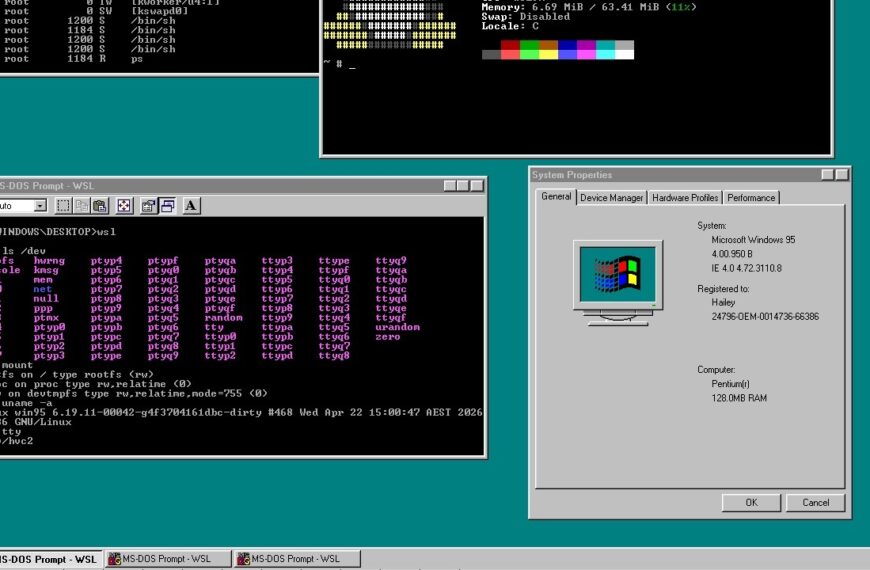Click the product ID '24796-OEM-0014736-66386'
The height and width of the screenshot is (570, 870).
tap(765, 316)
